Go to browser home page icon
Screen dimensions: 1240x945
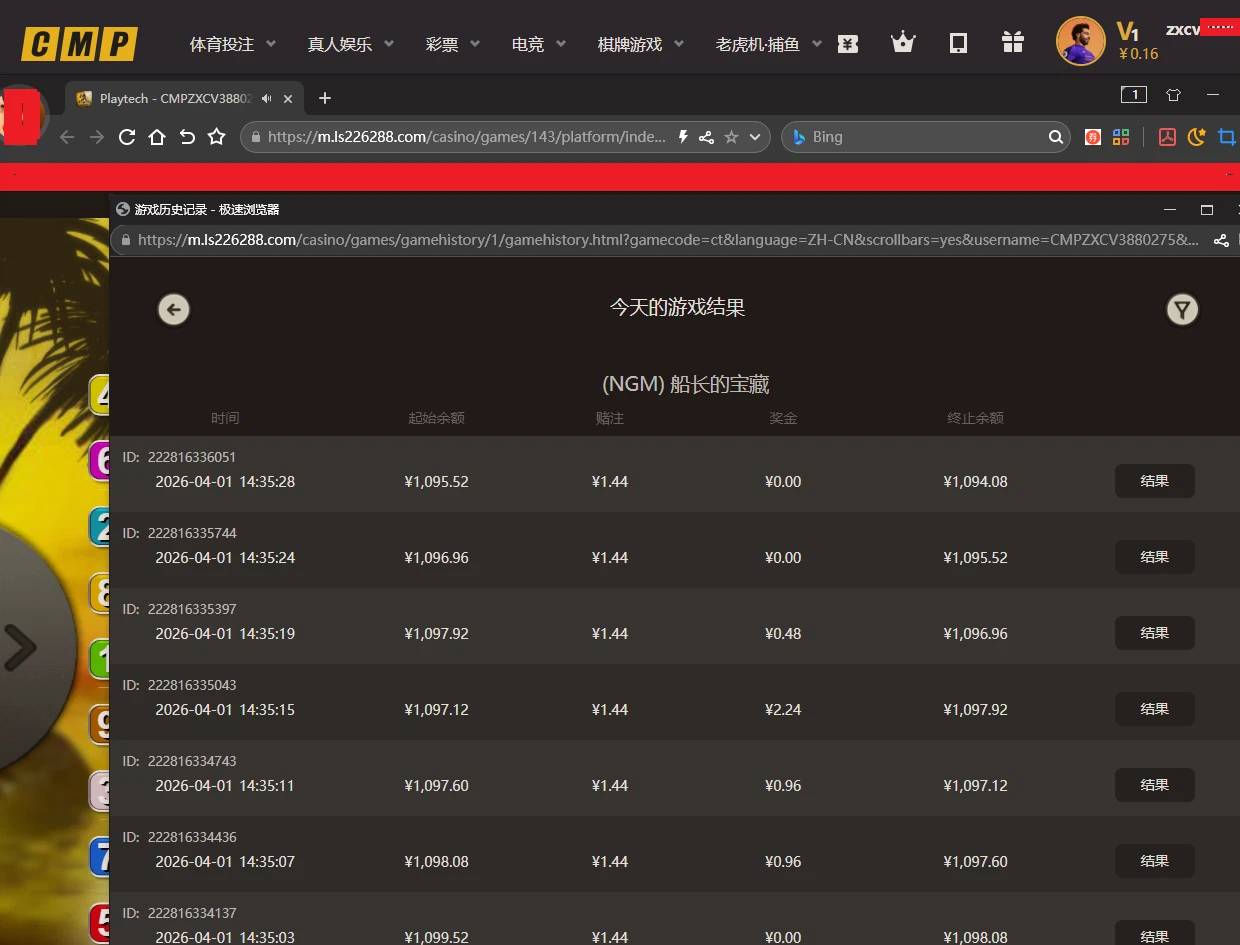[x=157, y=137]
